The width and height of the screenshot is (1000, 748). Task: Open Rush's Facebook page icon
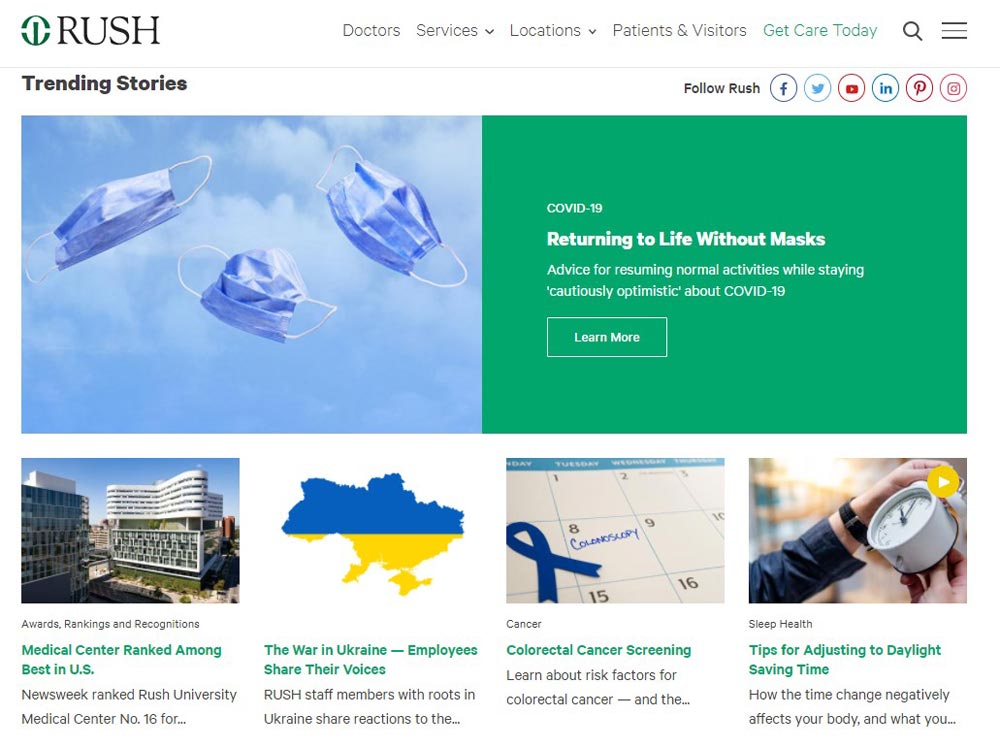click(783, 88)
